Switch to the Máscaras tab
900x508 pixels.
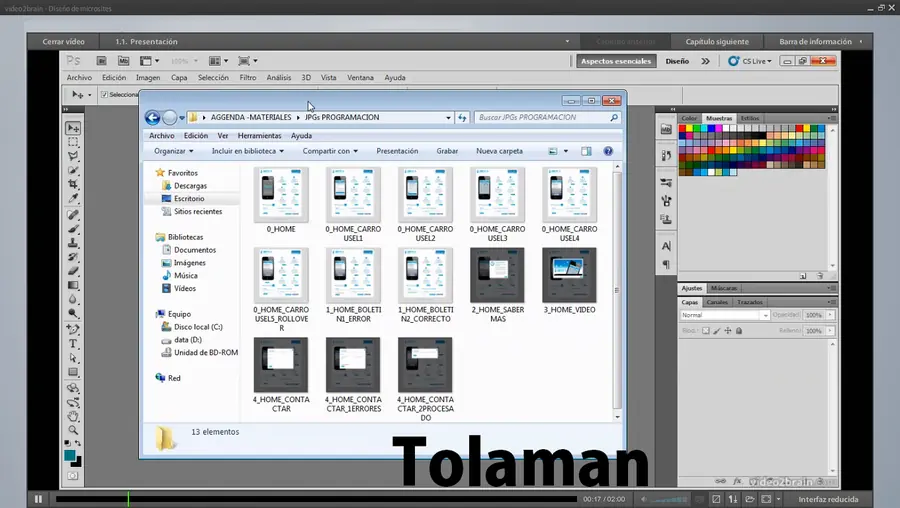coord(724,288)
